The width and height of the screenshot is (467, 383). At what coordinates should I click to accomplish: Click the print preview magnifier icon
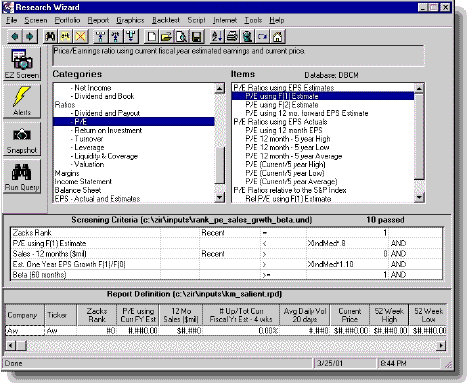(x=182, y=36)
